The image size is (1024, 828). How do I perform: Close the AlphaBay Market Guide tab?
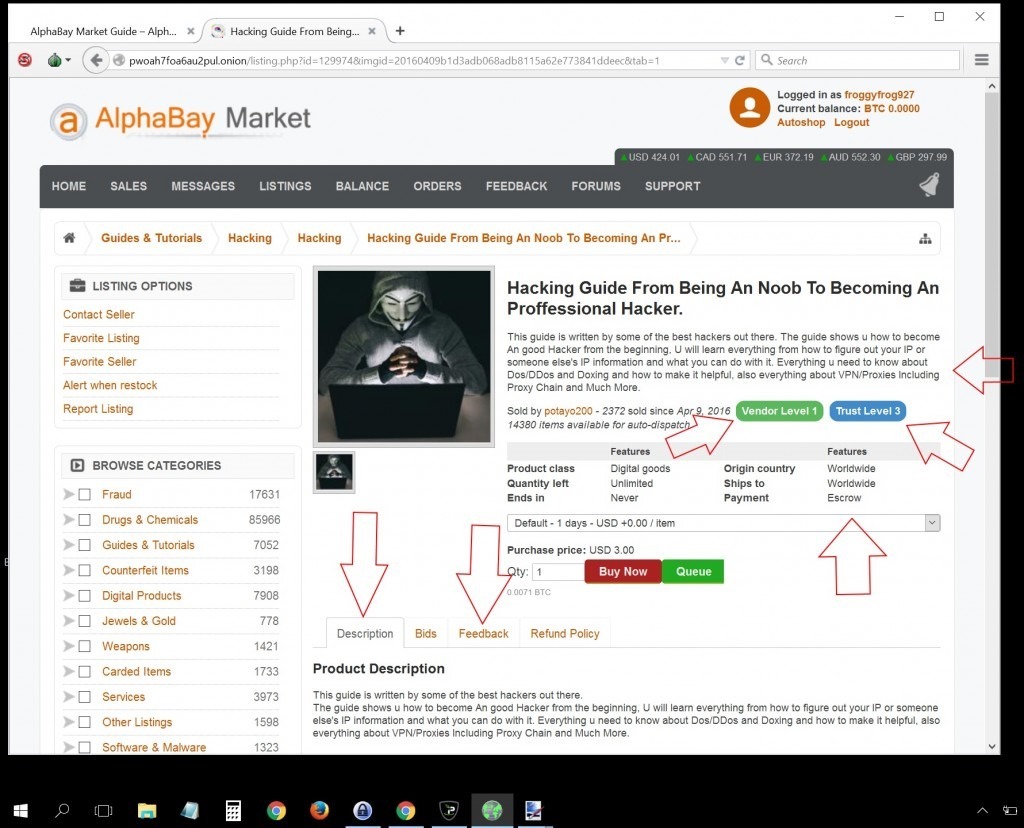pyautogui.click(x=191, y=31)
